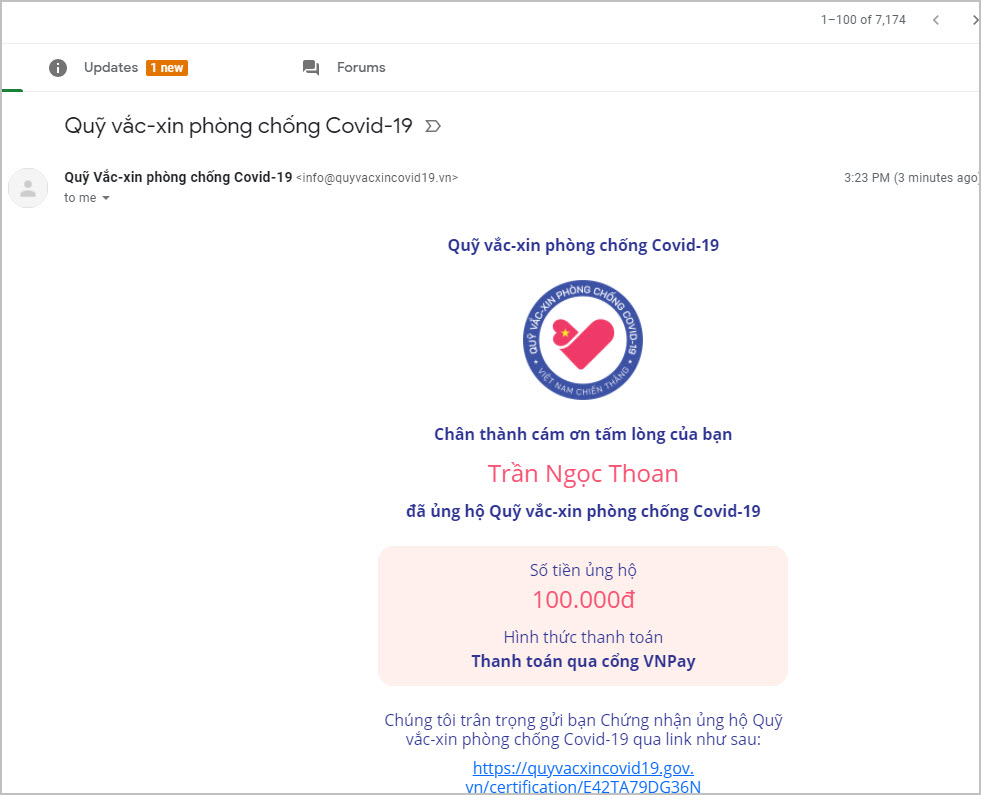Expand recipient details next to "to me"
Screen dimensions: 981x795
click(x=106, y=198)
